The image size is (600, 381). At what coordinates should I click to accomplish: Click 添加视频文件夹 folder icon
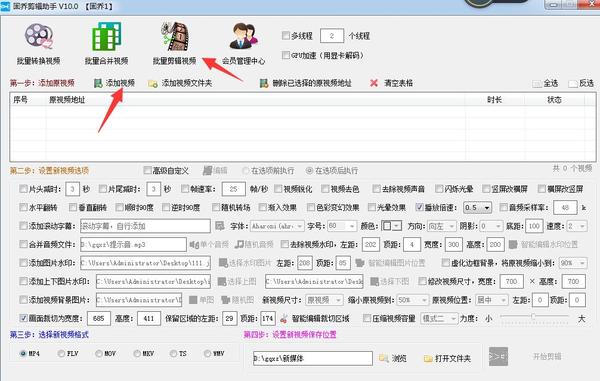point(153,83)
